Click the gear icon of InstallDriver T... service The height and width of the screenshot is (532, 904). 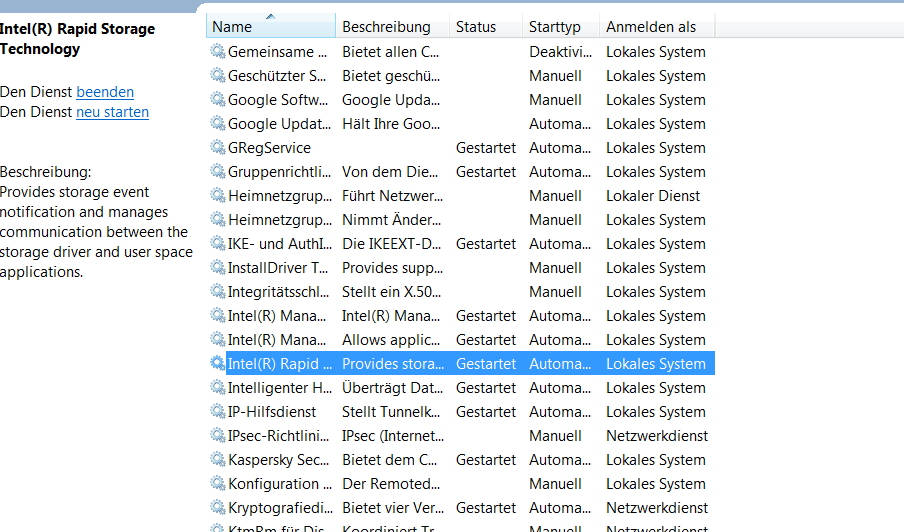click(218, 268)
